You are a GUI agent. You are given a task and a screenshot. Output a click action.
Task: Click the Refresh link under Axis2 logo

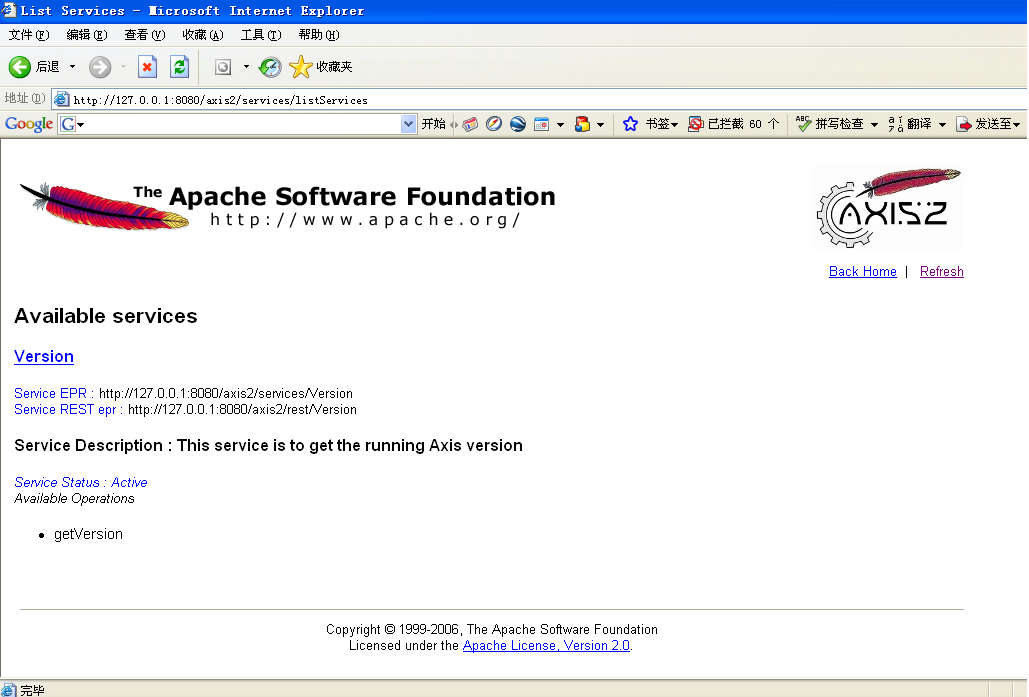click(942, 272)
